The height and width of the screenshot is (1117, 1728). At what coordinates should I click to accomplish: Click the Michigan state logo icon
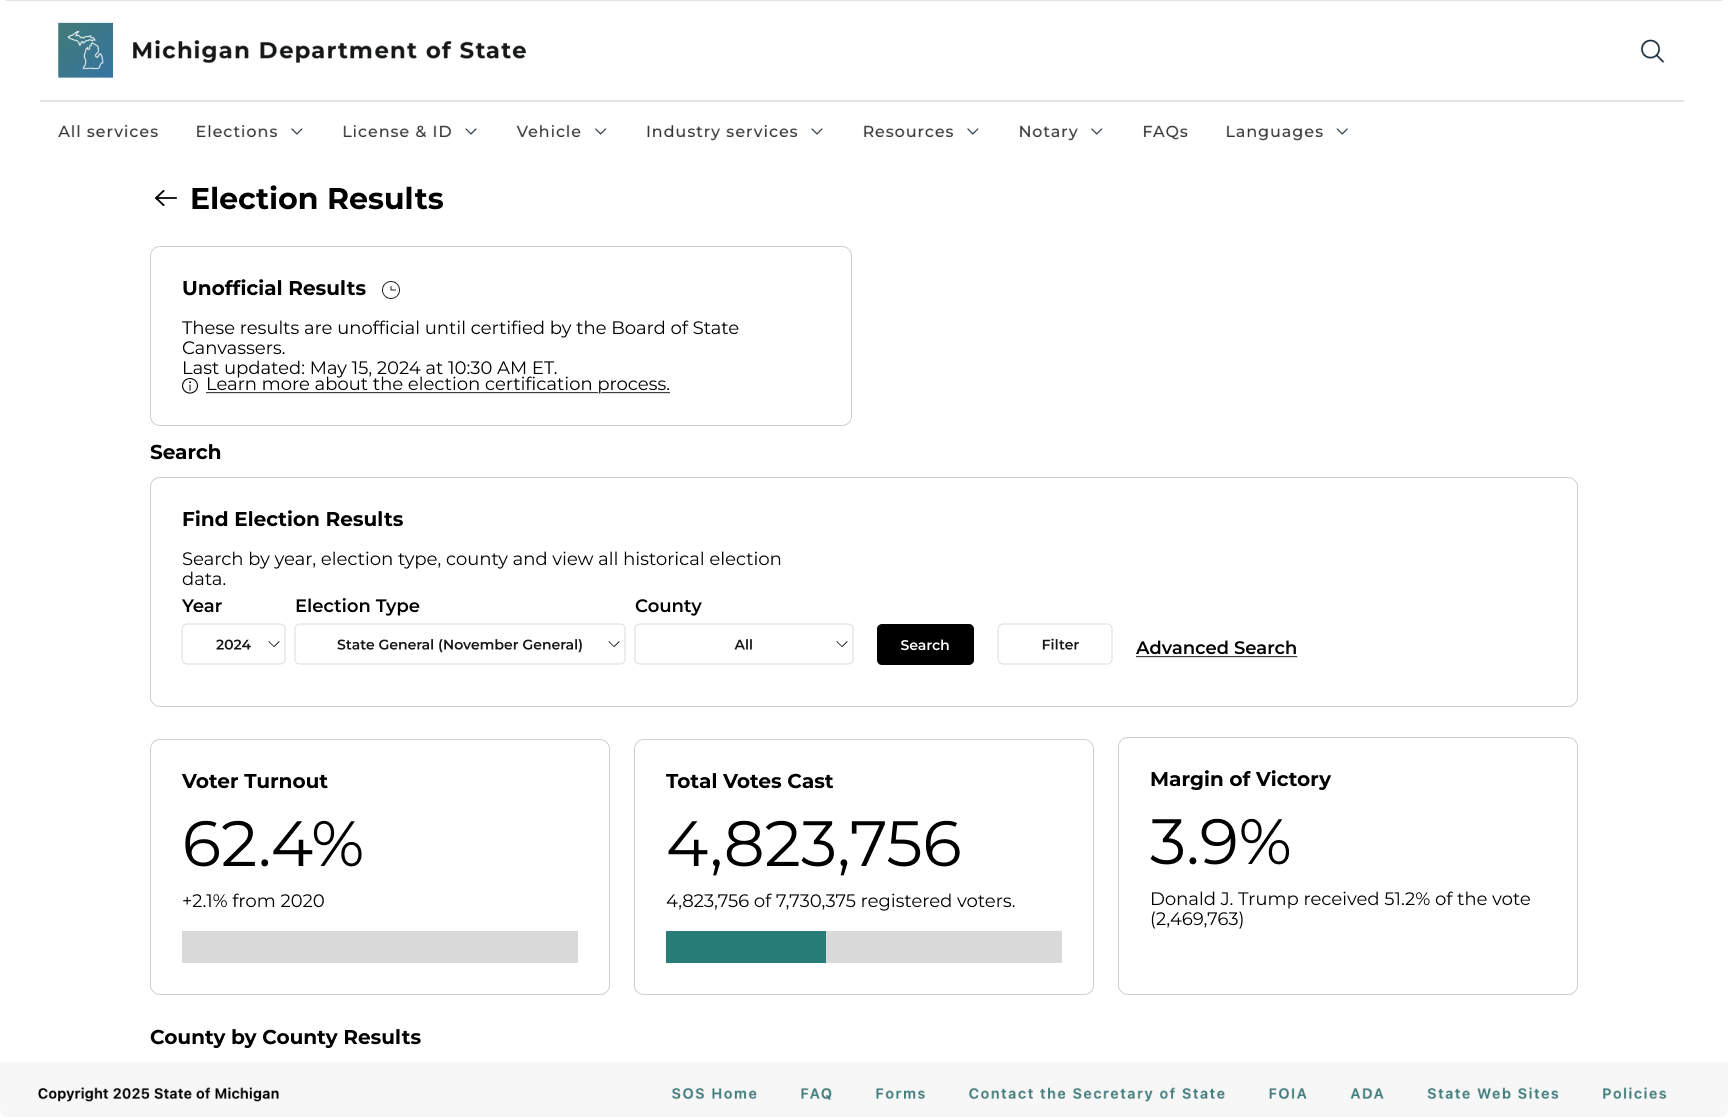(x=85, y=50)
